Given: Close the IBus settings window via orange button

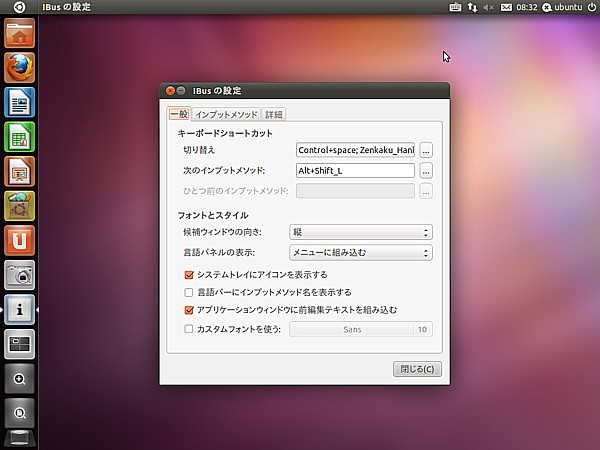Looking at the screenshot, I should click(170, 91).
